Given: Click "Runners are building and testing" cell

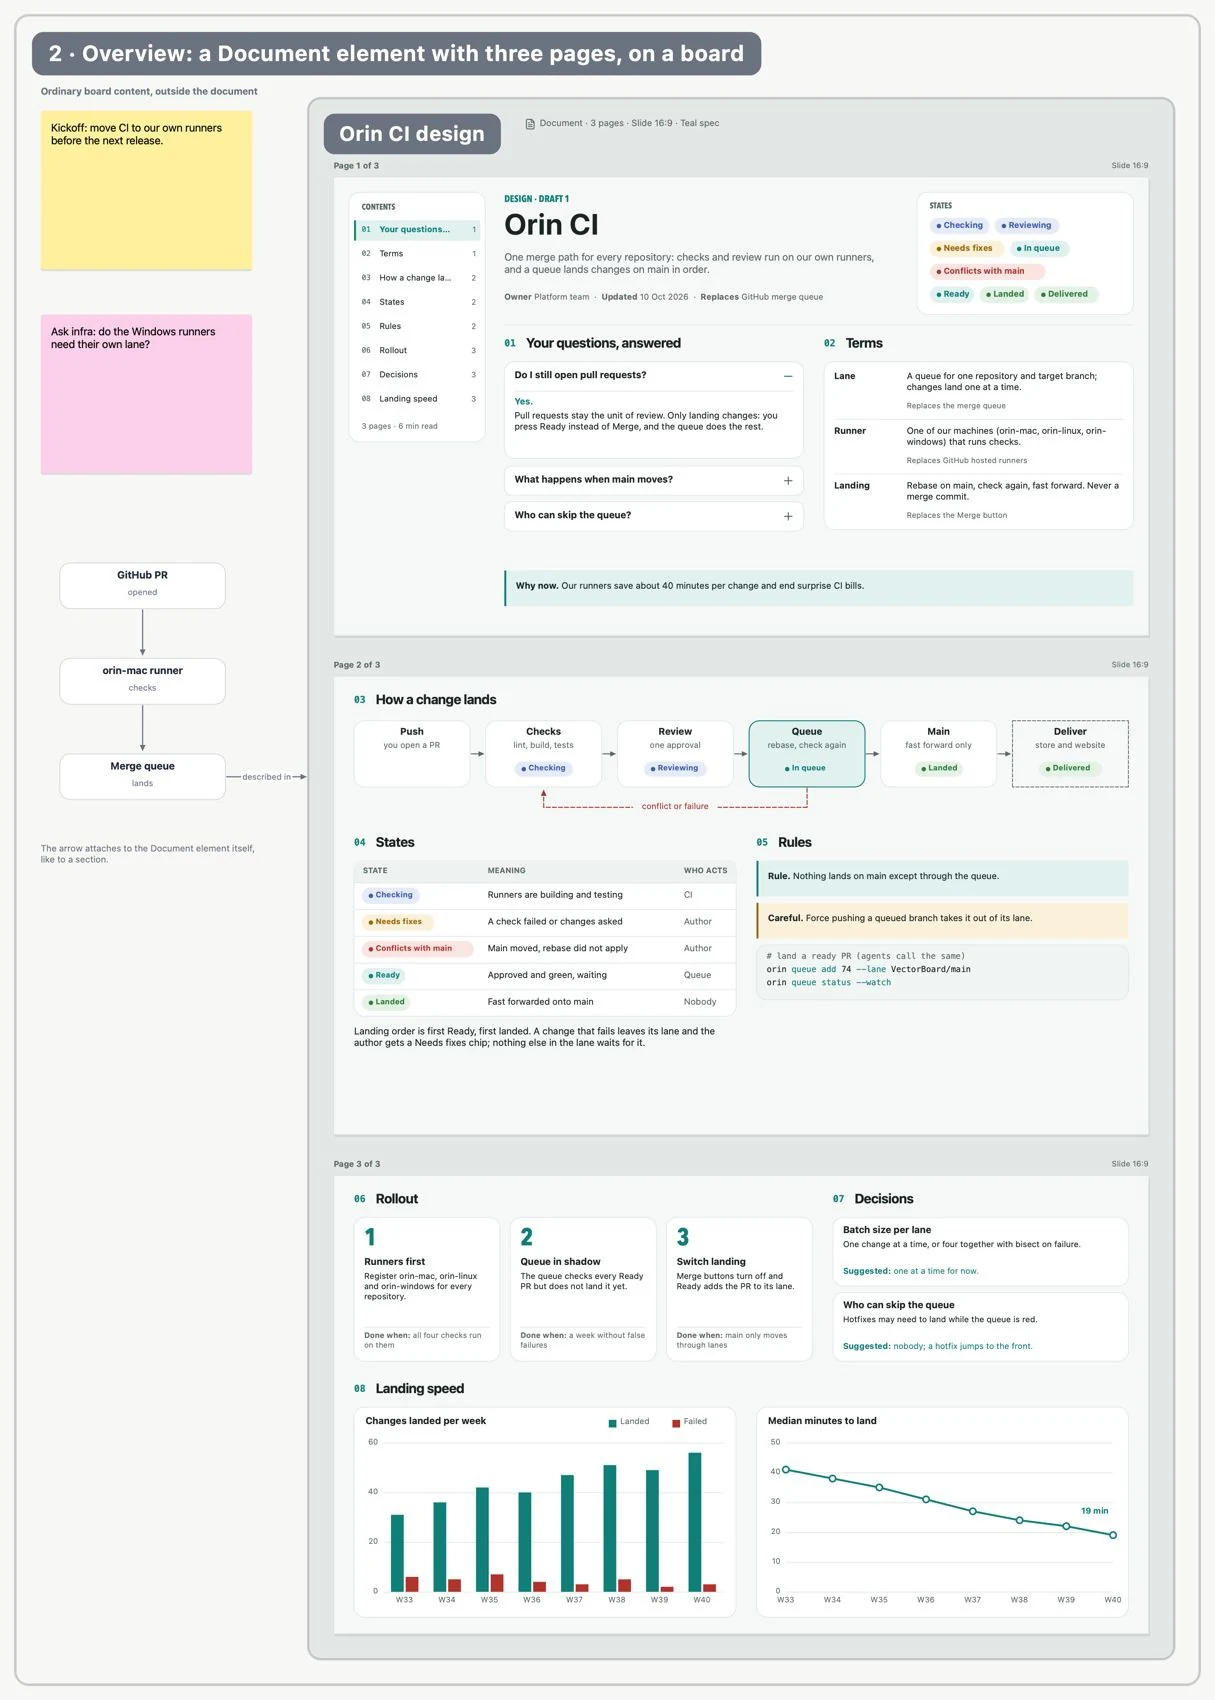Looking at the screenshot, I should coord(555,896).
